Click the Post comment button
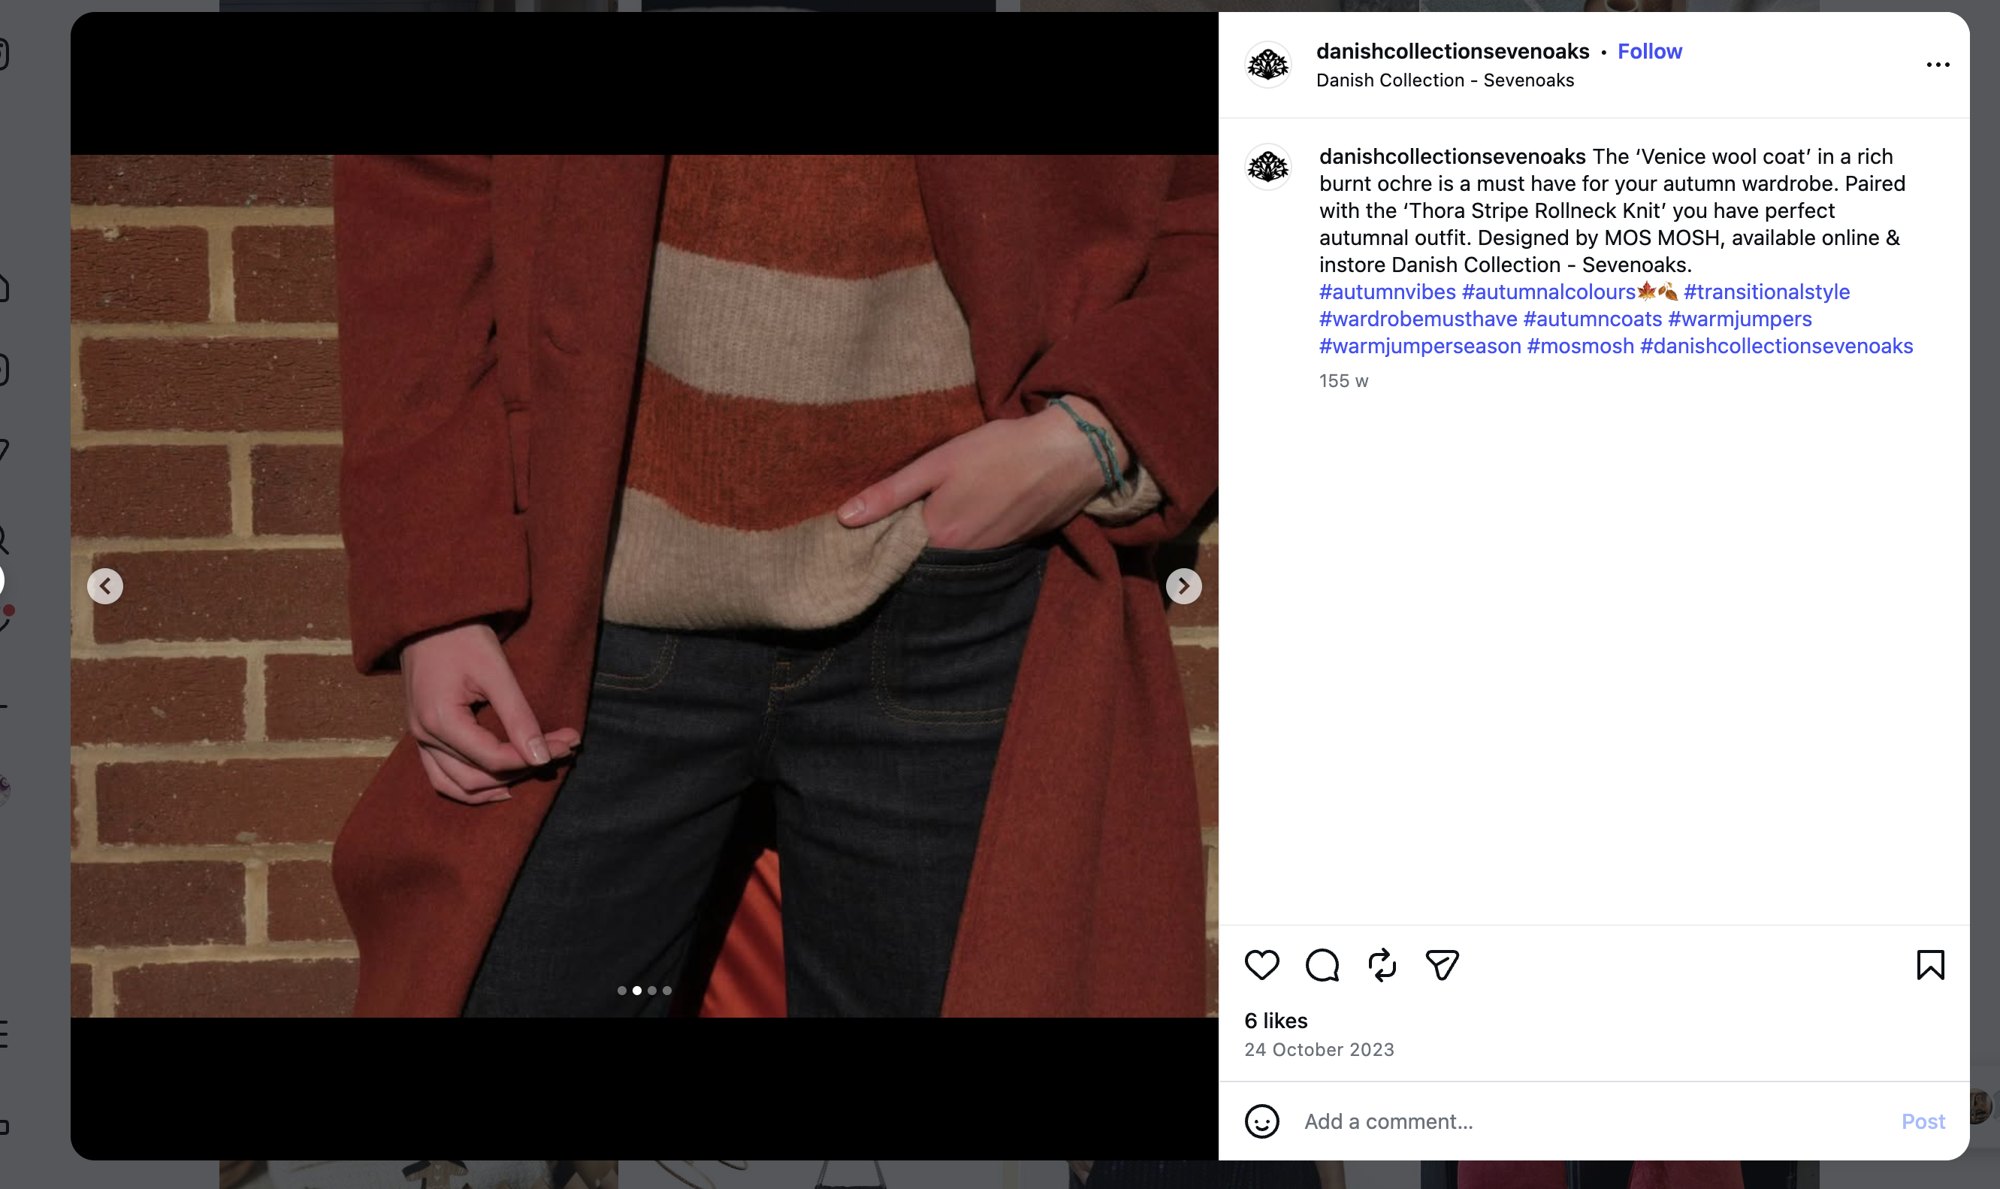This screenshot has height=1189, width=2000. coord(1923,1122)
